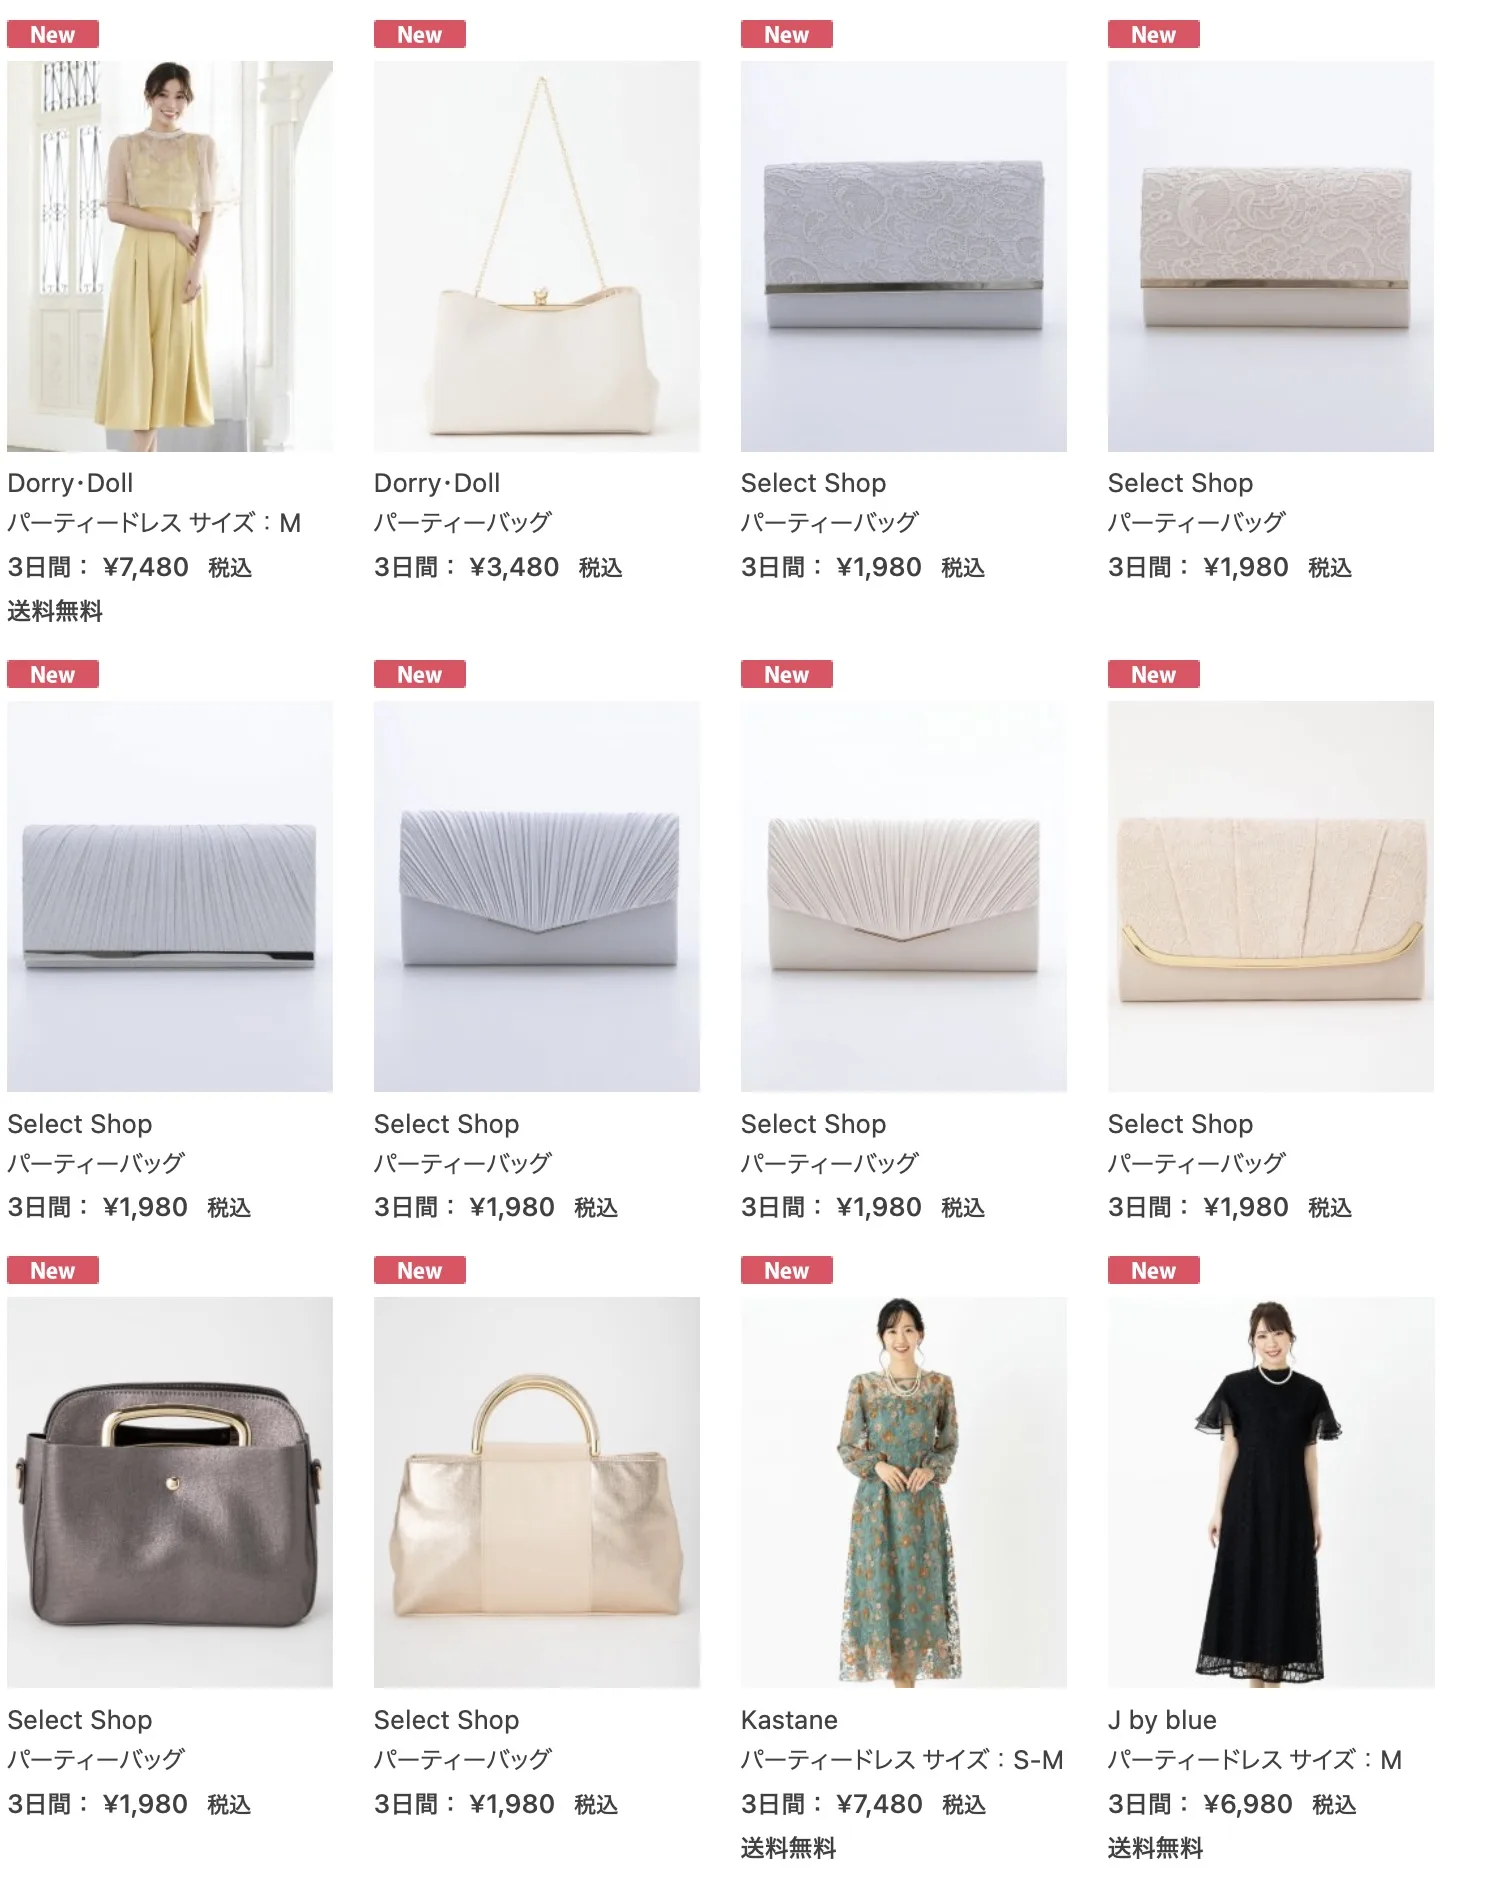View the green floral Kastane dress photo

pos(904,1492)
